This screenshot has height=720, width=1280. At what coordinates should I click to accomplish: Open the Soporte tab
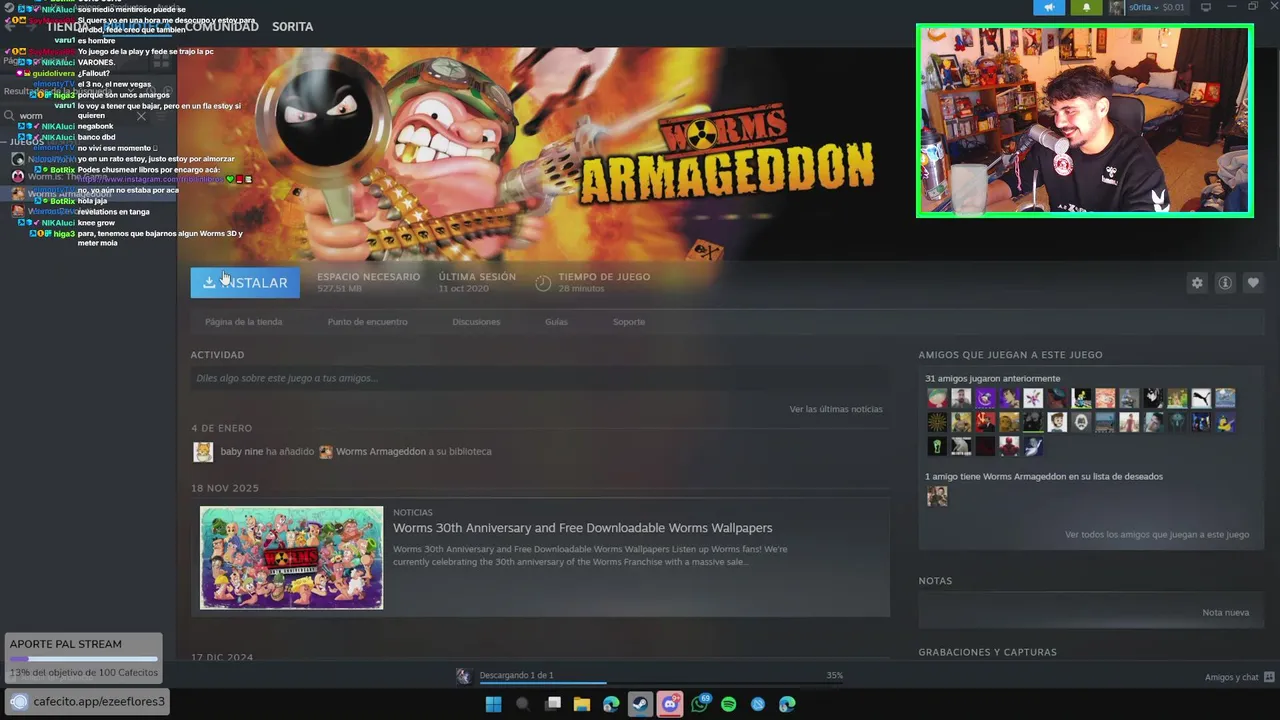[629, 322]
